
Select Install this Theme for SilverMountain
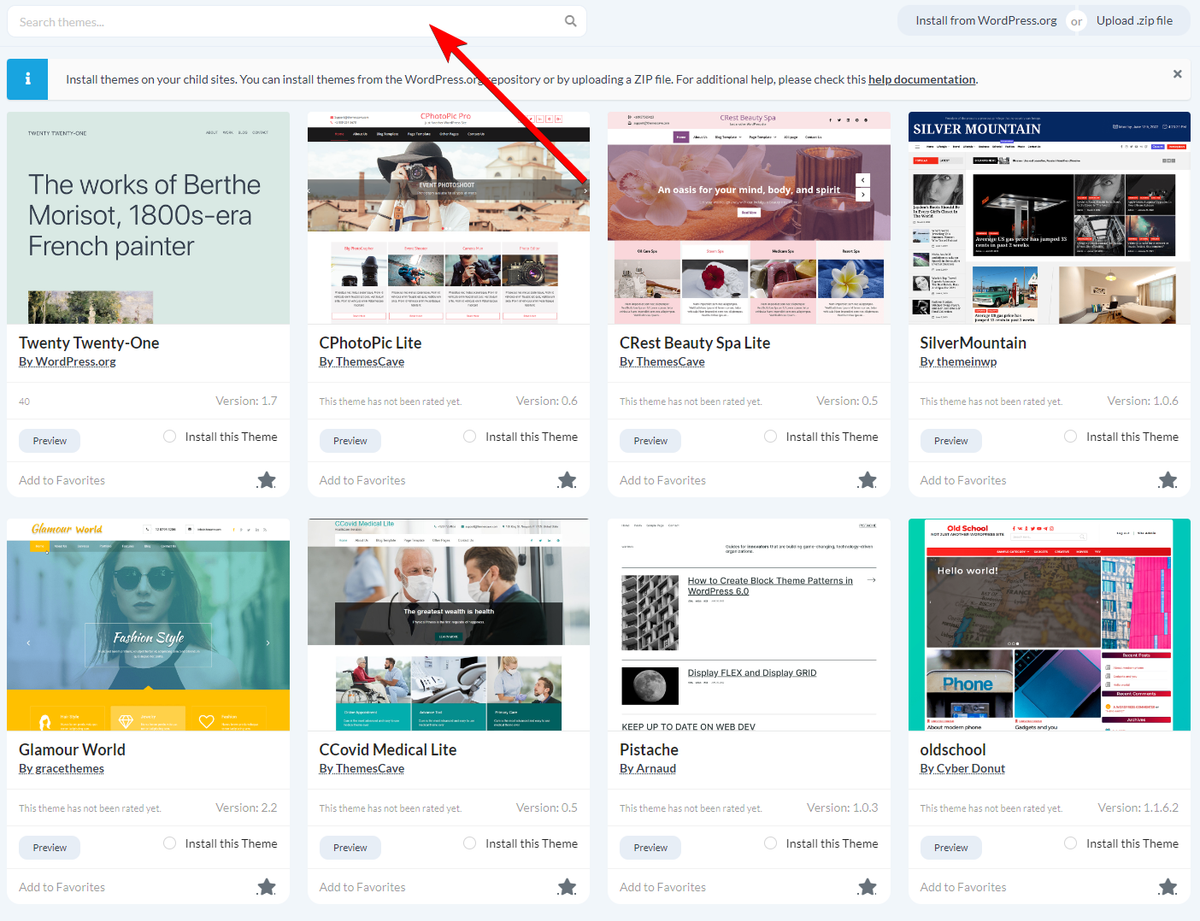[x=1069, y=436]
